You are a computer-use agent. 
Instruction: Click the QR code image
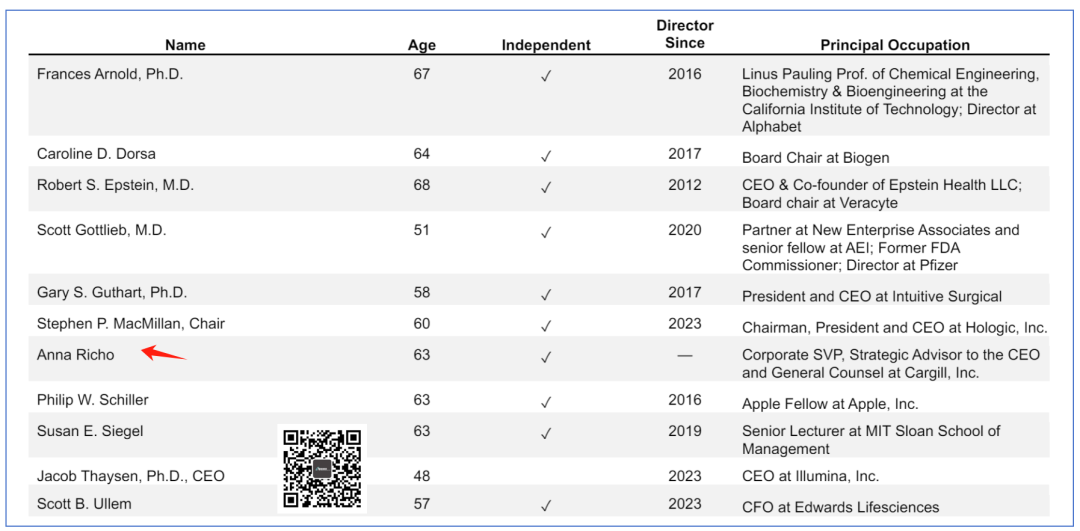click(x=322, y=467)
